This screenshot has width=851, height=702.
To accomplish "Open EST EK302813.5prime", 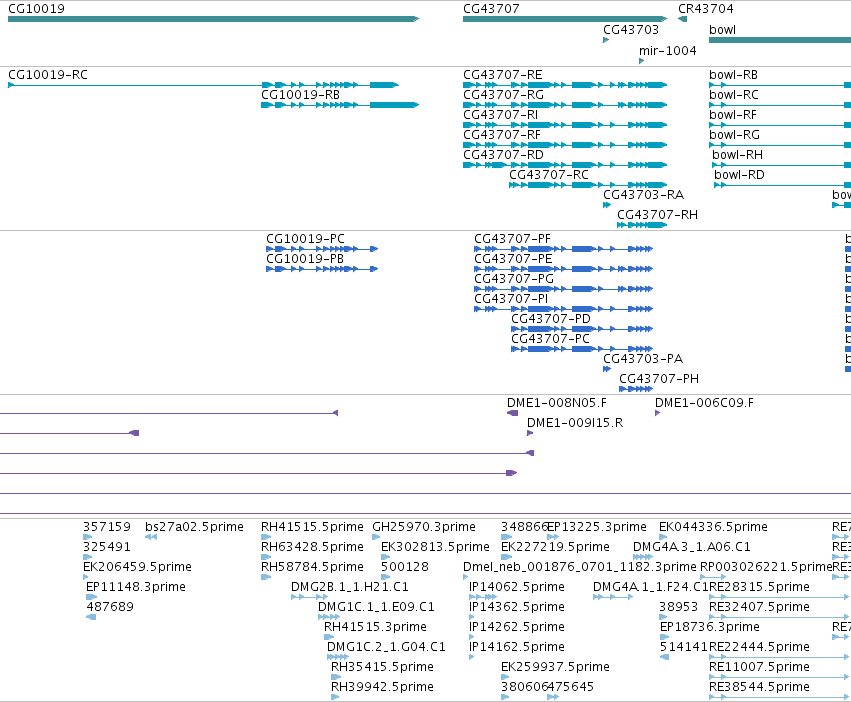I will pyautogui.click(x=385, y=557).
